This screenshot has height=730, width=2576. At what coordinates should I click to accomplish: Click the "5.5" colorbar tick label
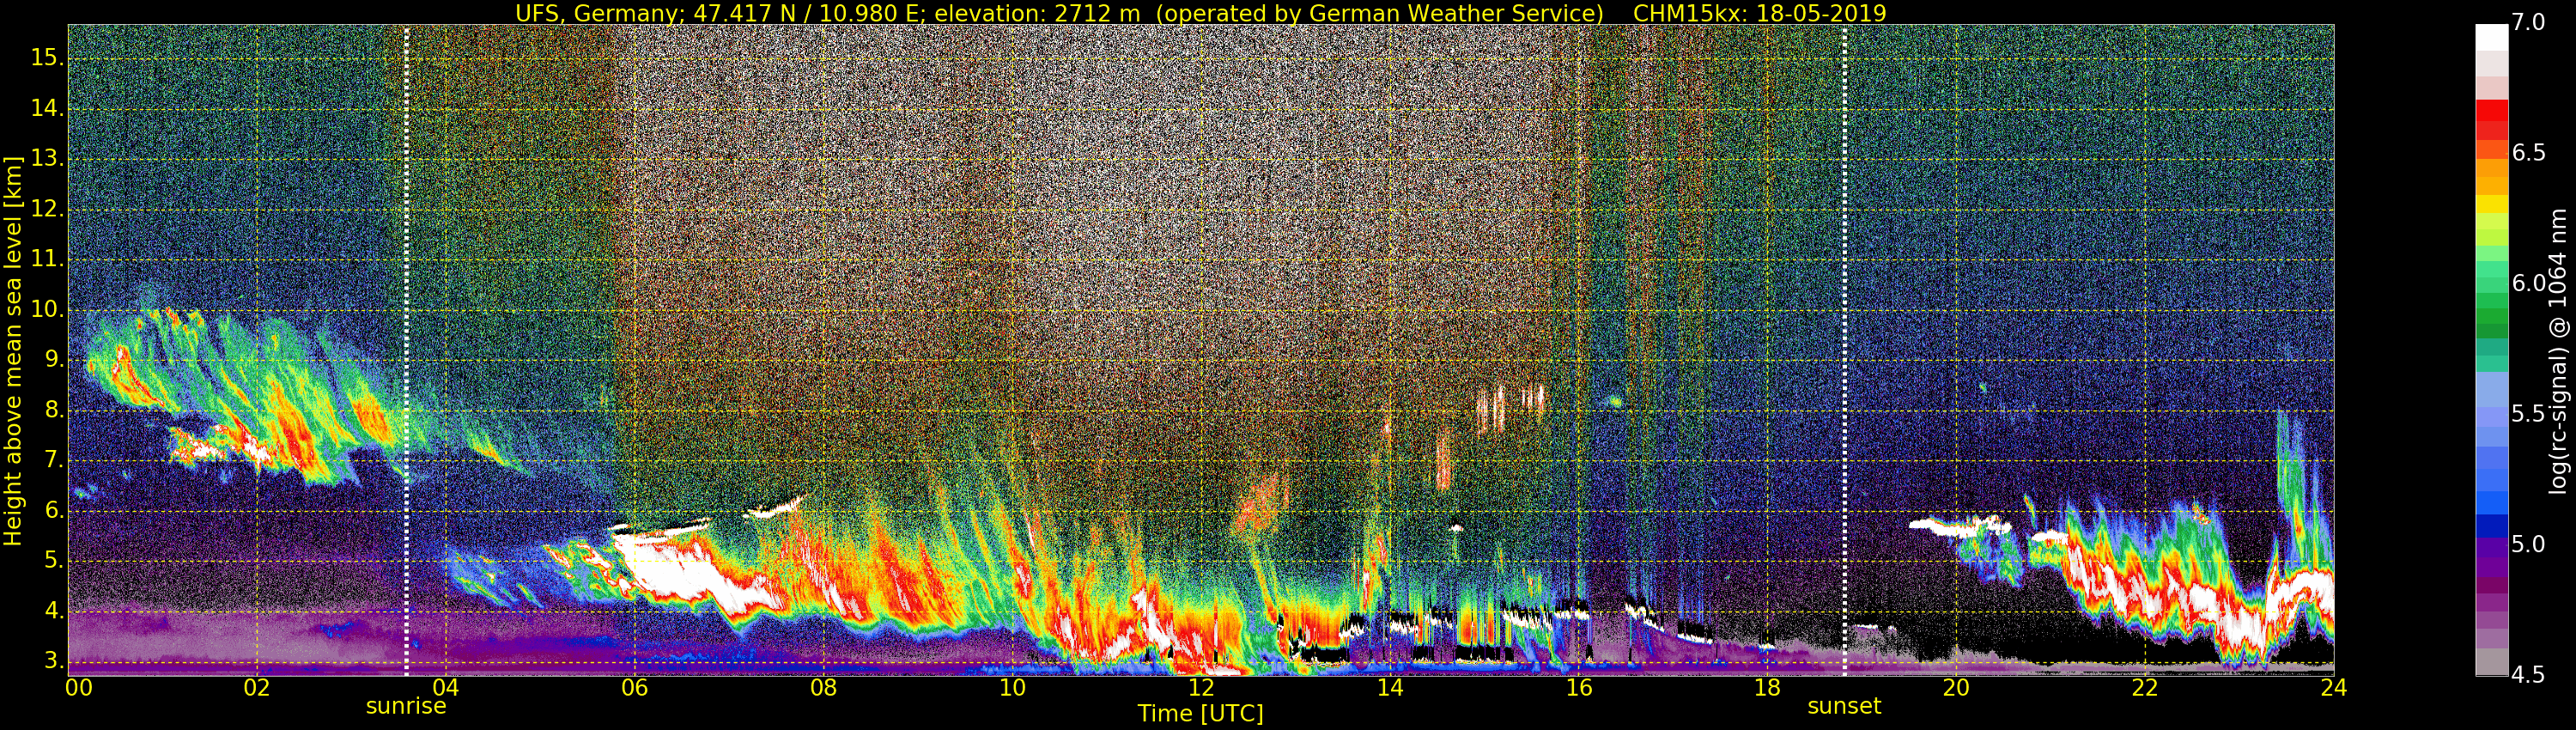click(2529, 414)
